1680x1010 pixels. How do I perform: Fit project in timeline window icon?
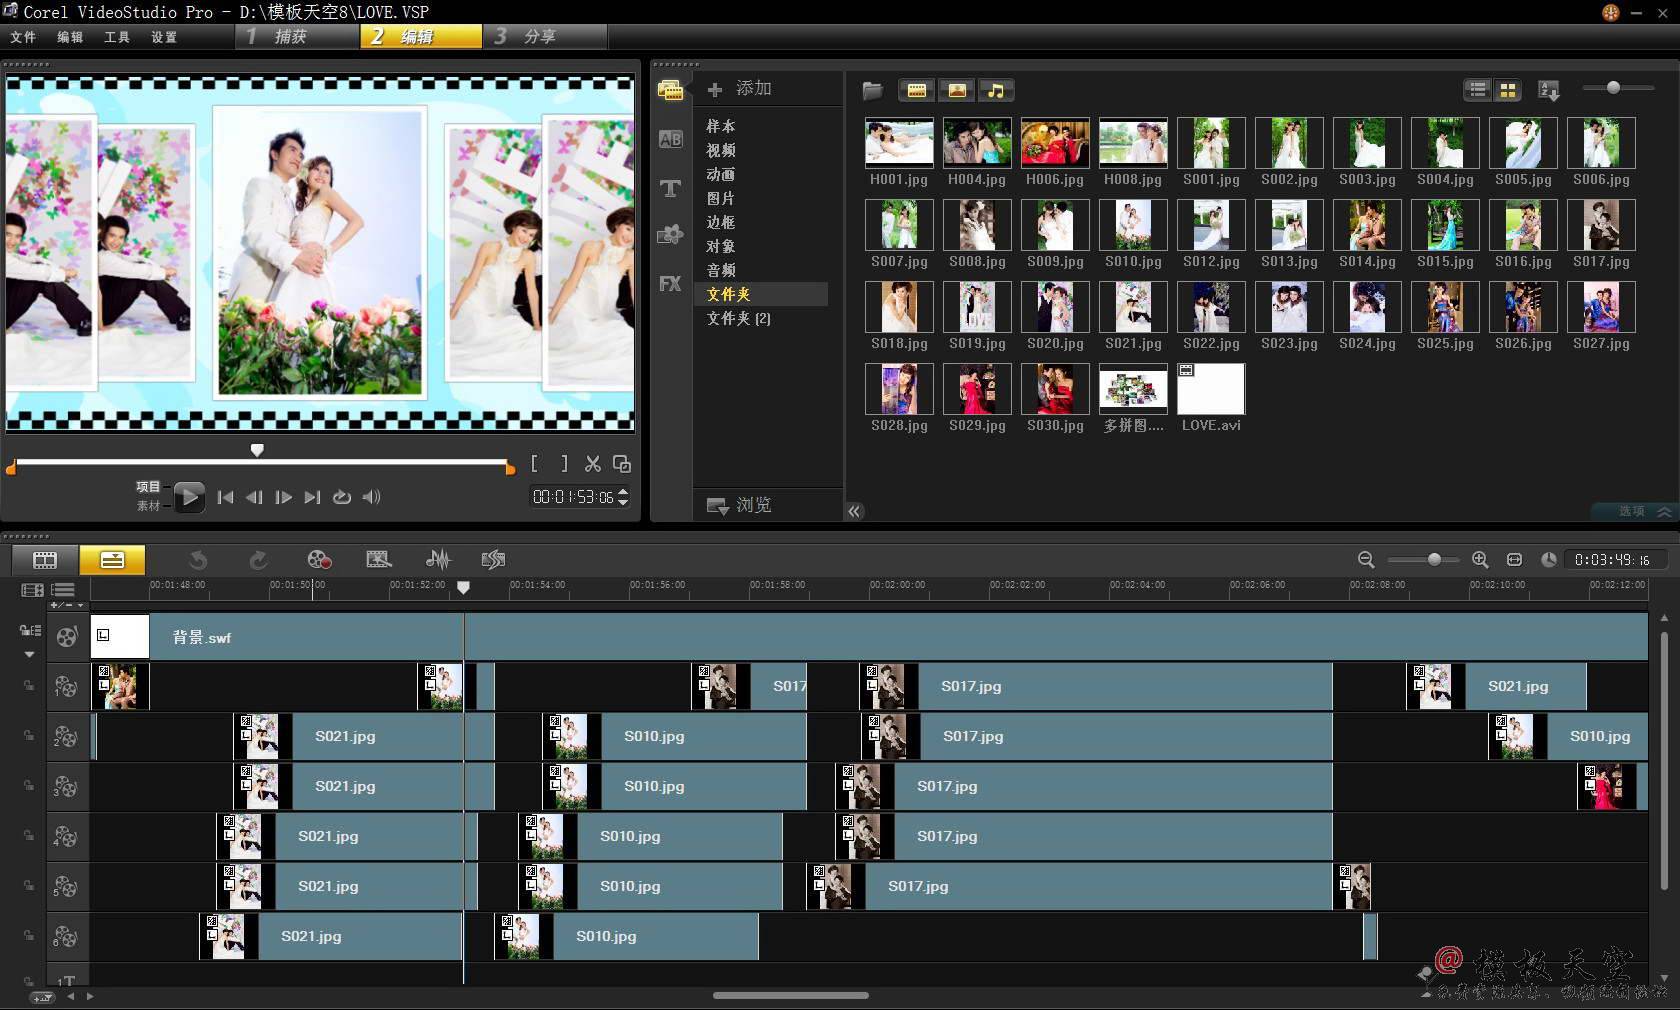pos(1514,560)
